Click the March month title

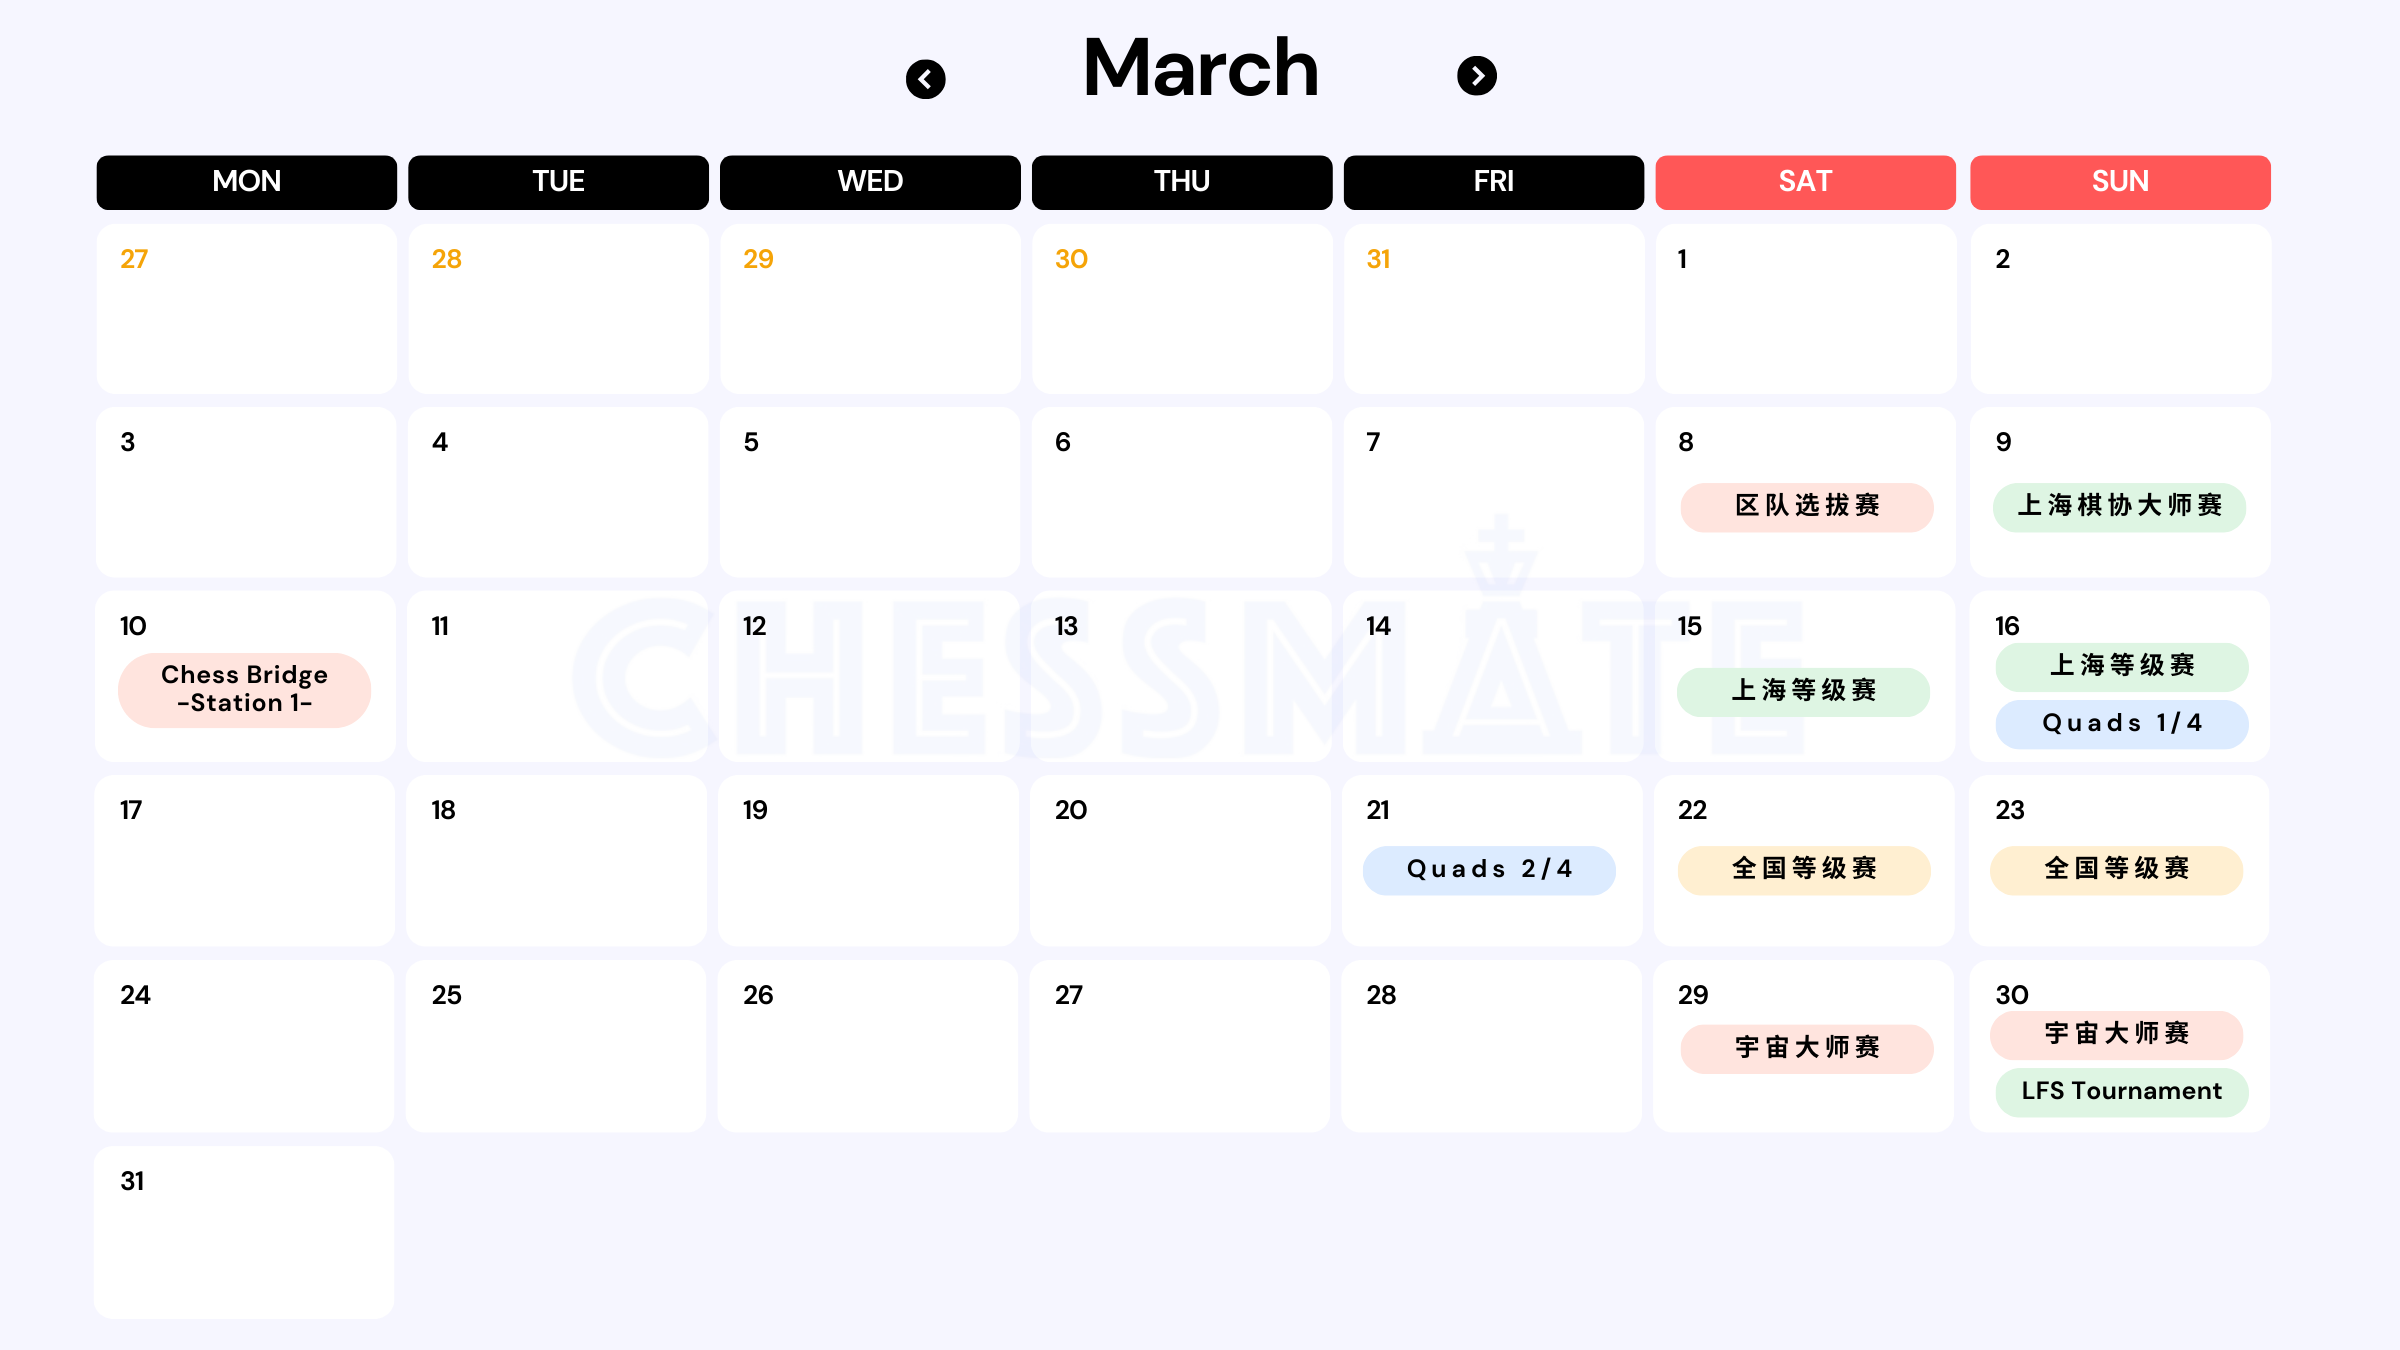(x=1201, y=68)
